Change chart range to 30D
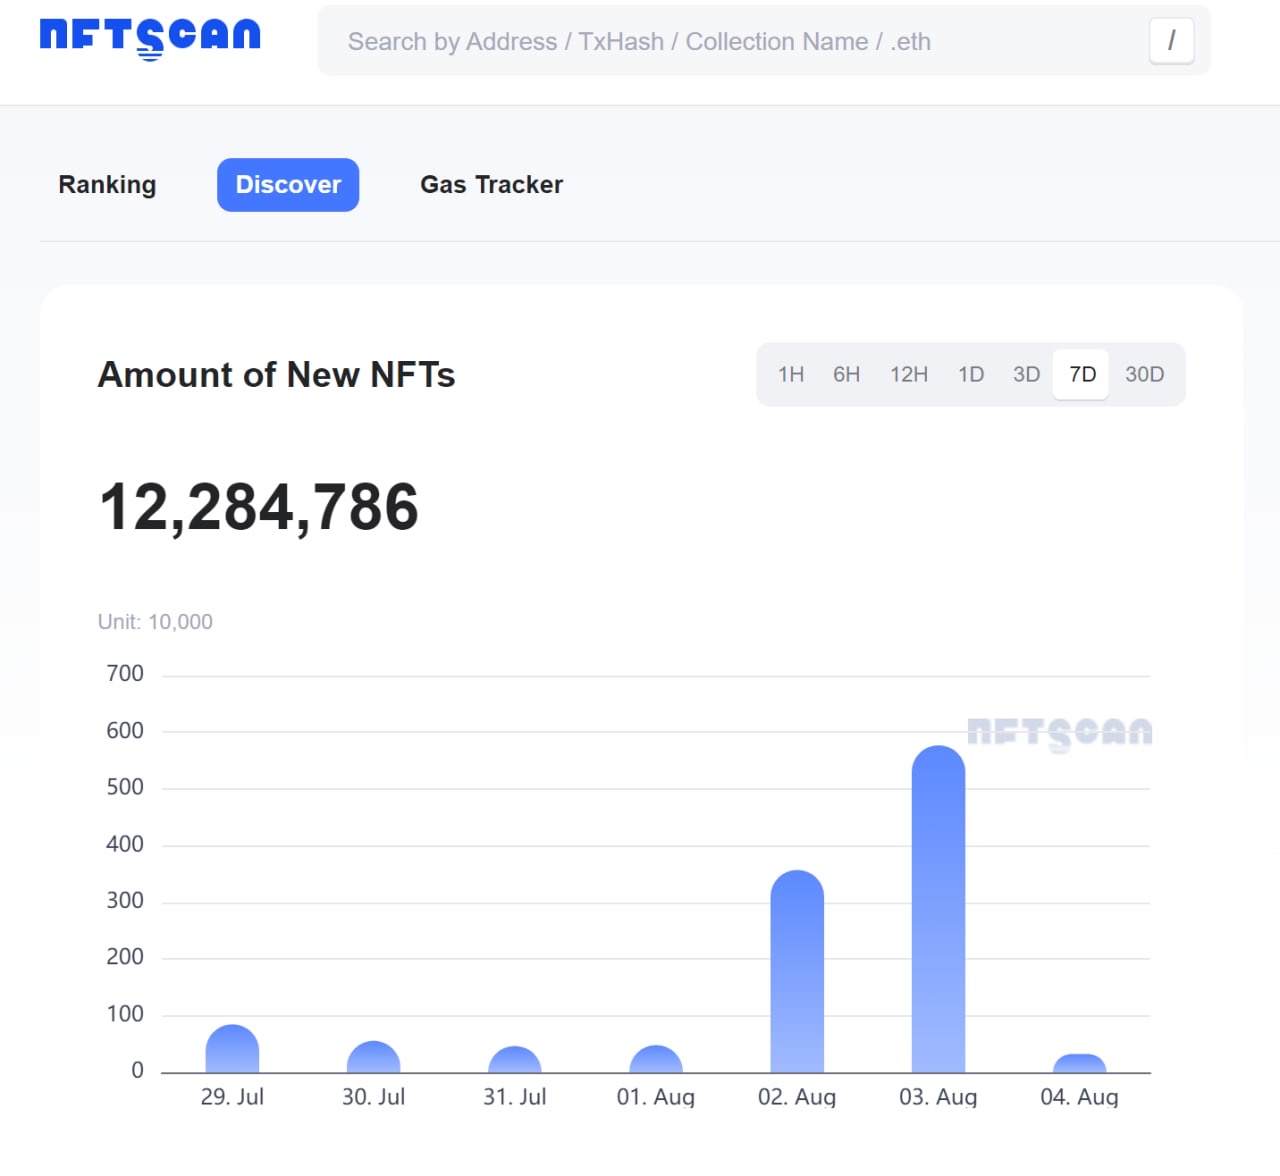 [x=1144, y=374]
